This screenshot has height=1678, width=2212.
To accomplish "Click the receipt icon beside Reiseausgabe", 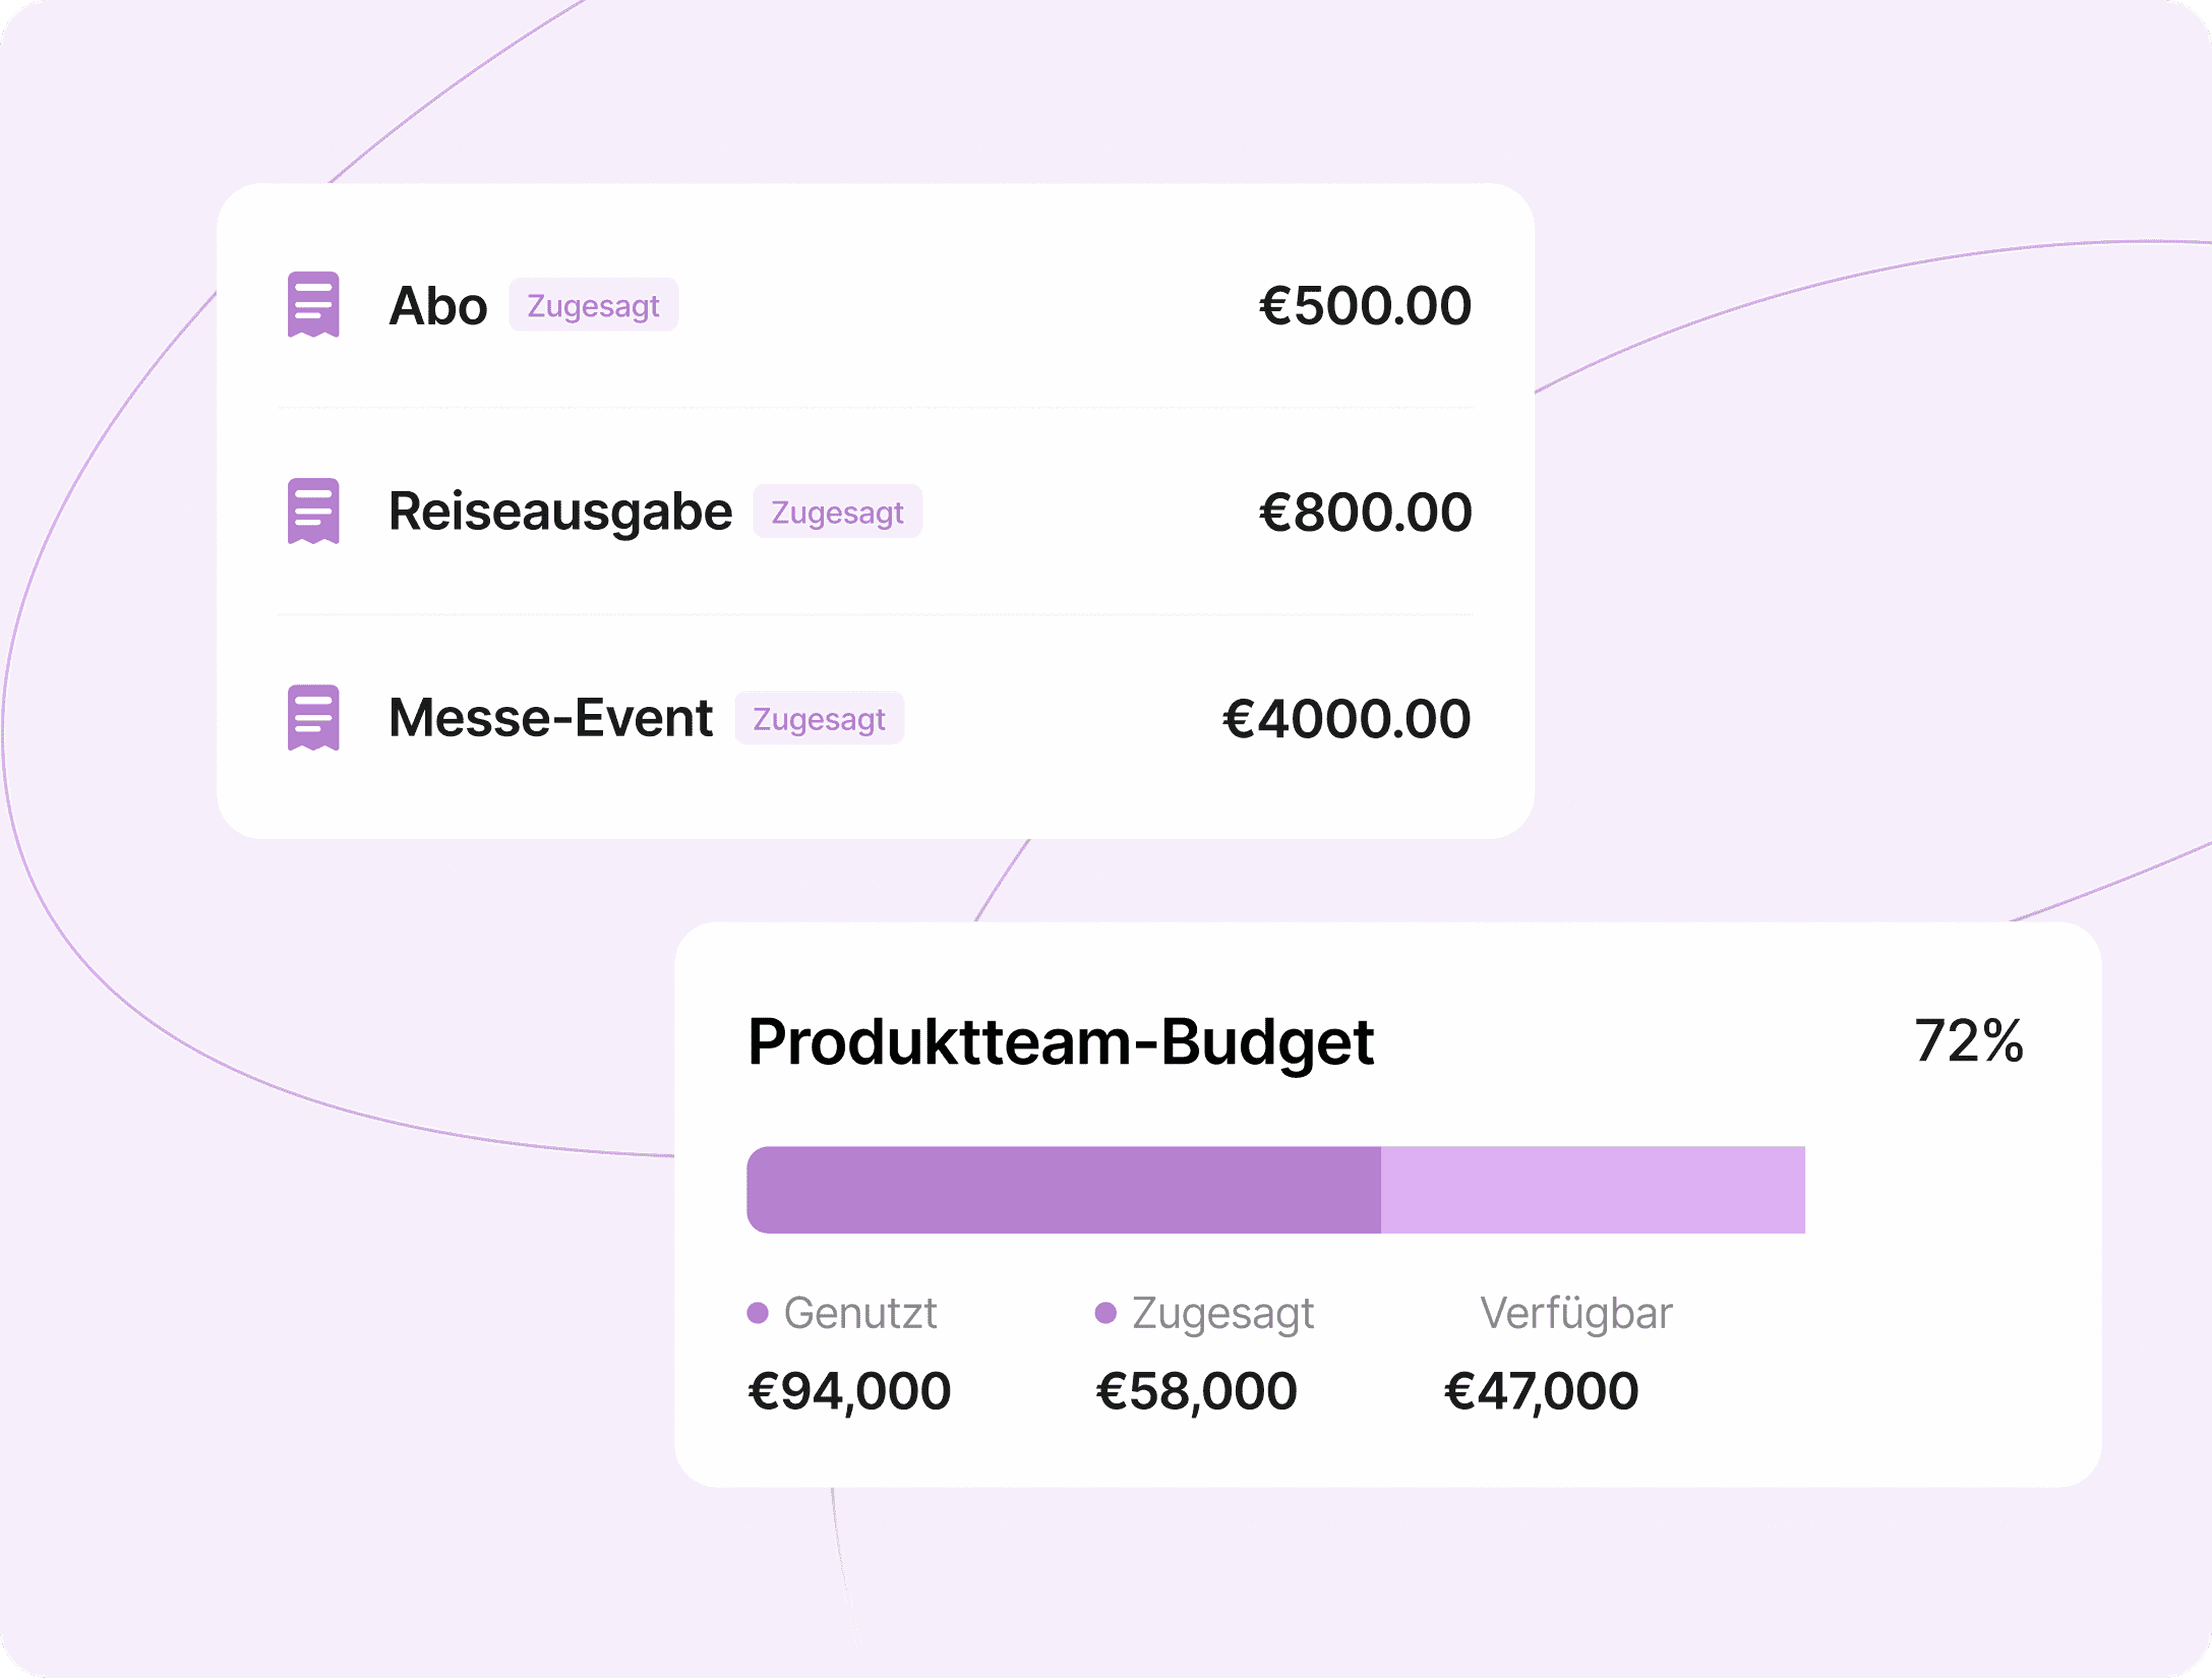I will [313, 511].
